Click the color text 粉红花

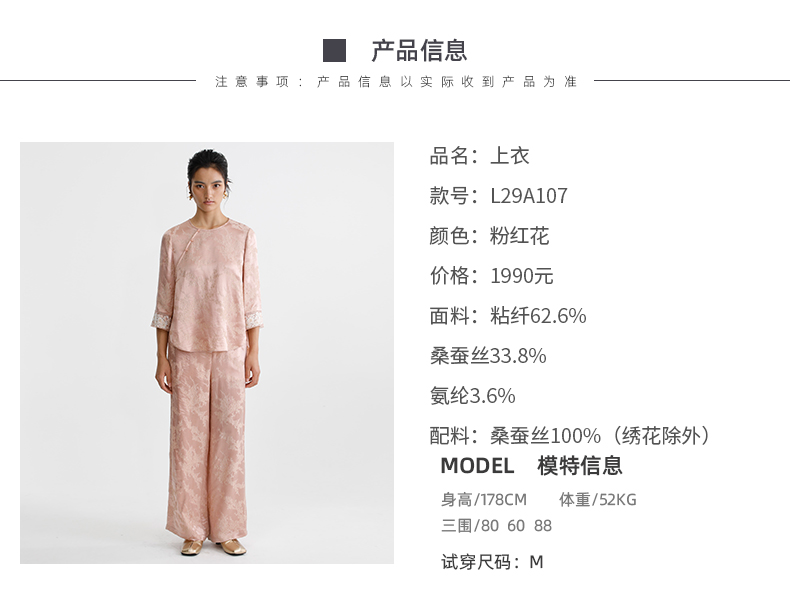519,236
